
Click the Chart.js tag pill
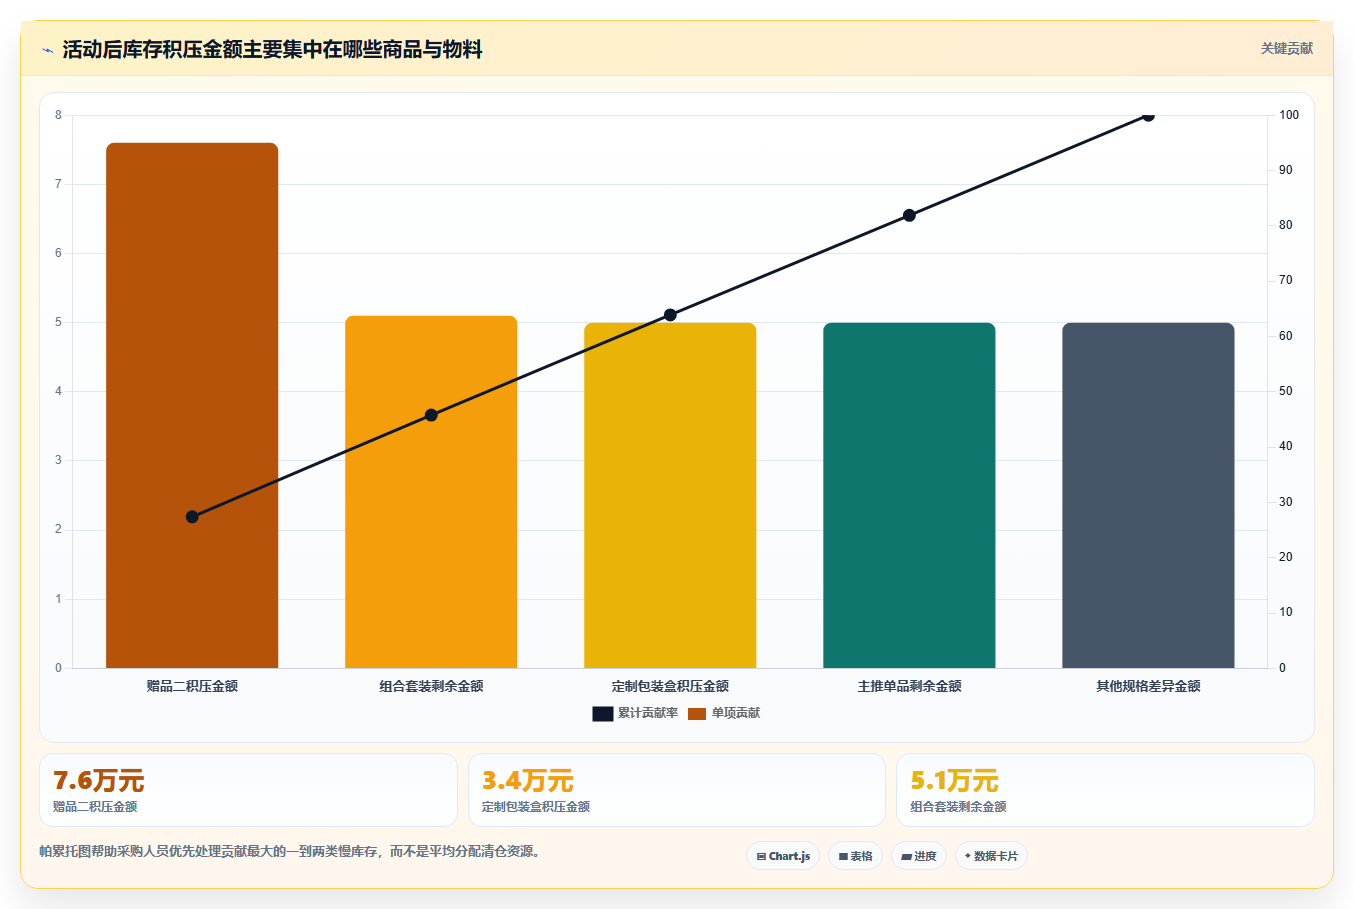[x=783, y=856]
